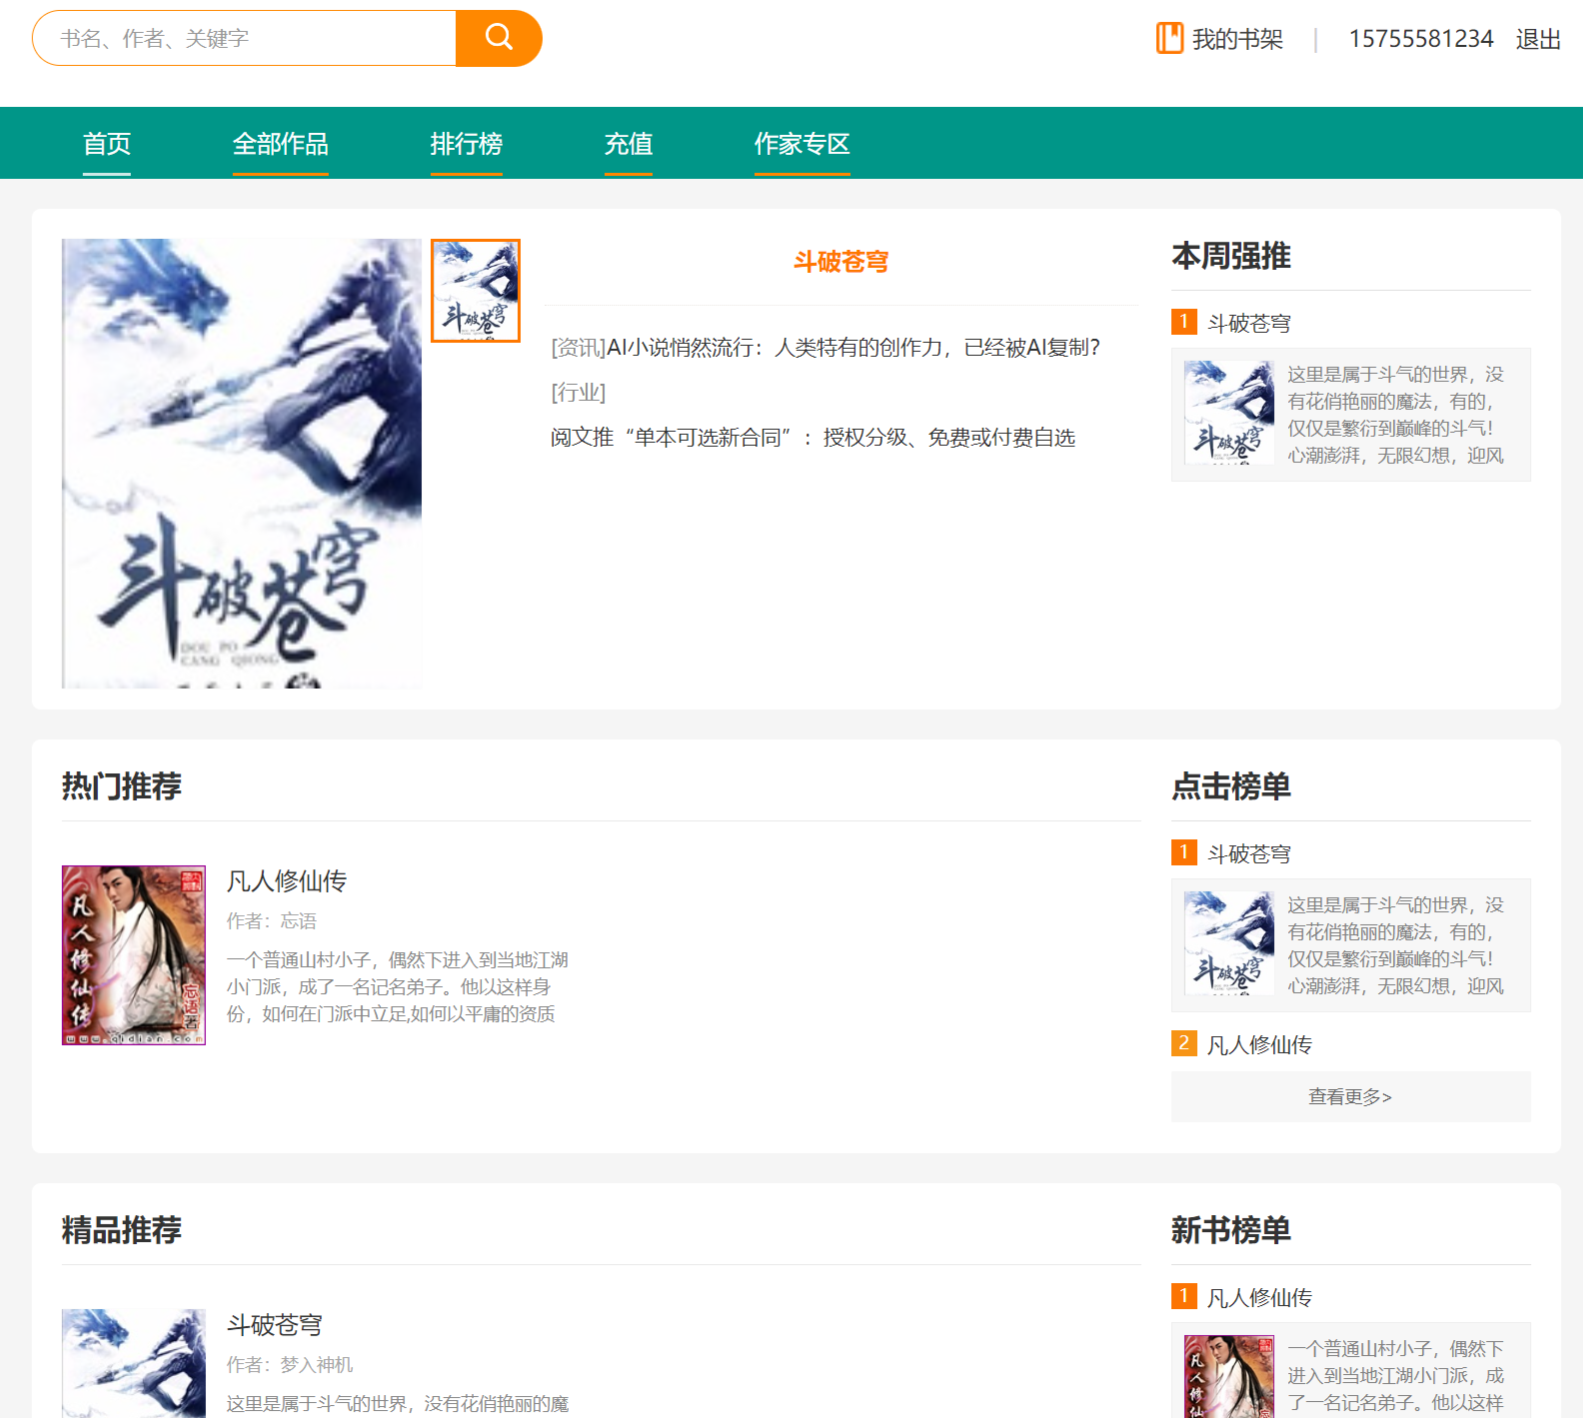Screen dimensions: 1583x1418
Task: Click the large 斗破苍穹 banner cover
Action: [242, 463]
